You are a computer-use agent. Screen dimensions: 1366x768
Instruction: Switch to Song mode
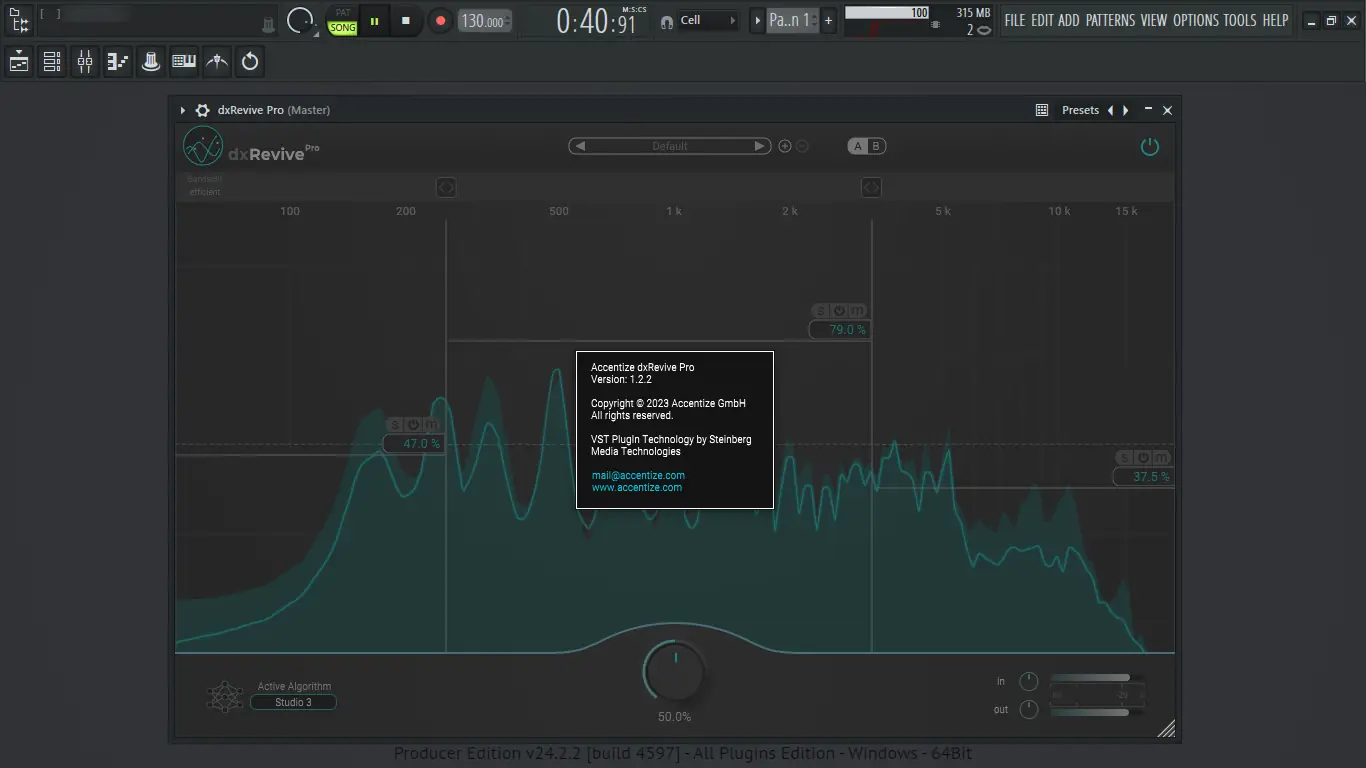343,28
